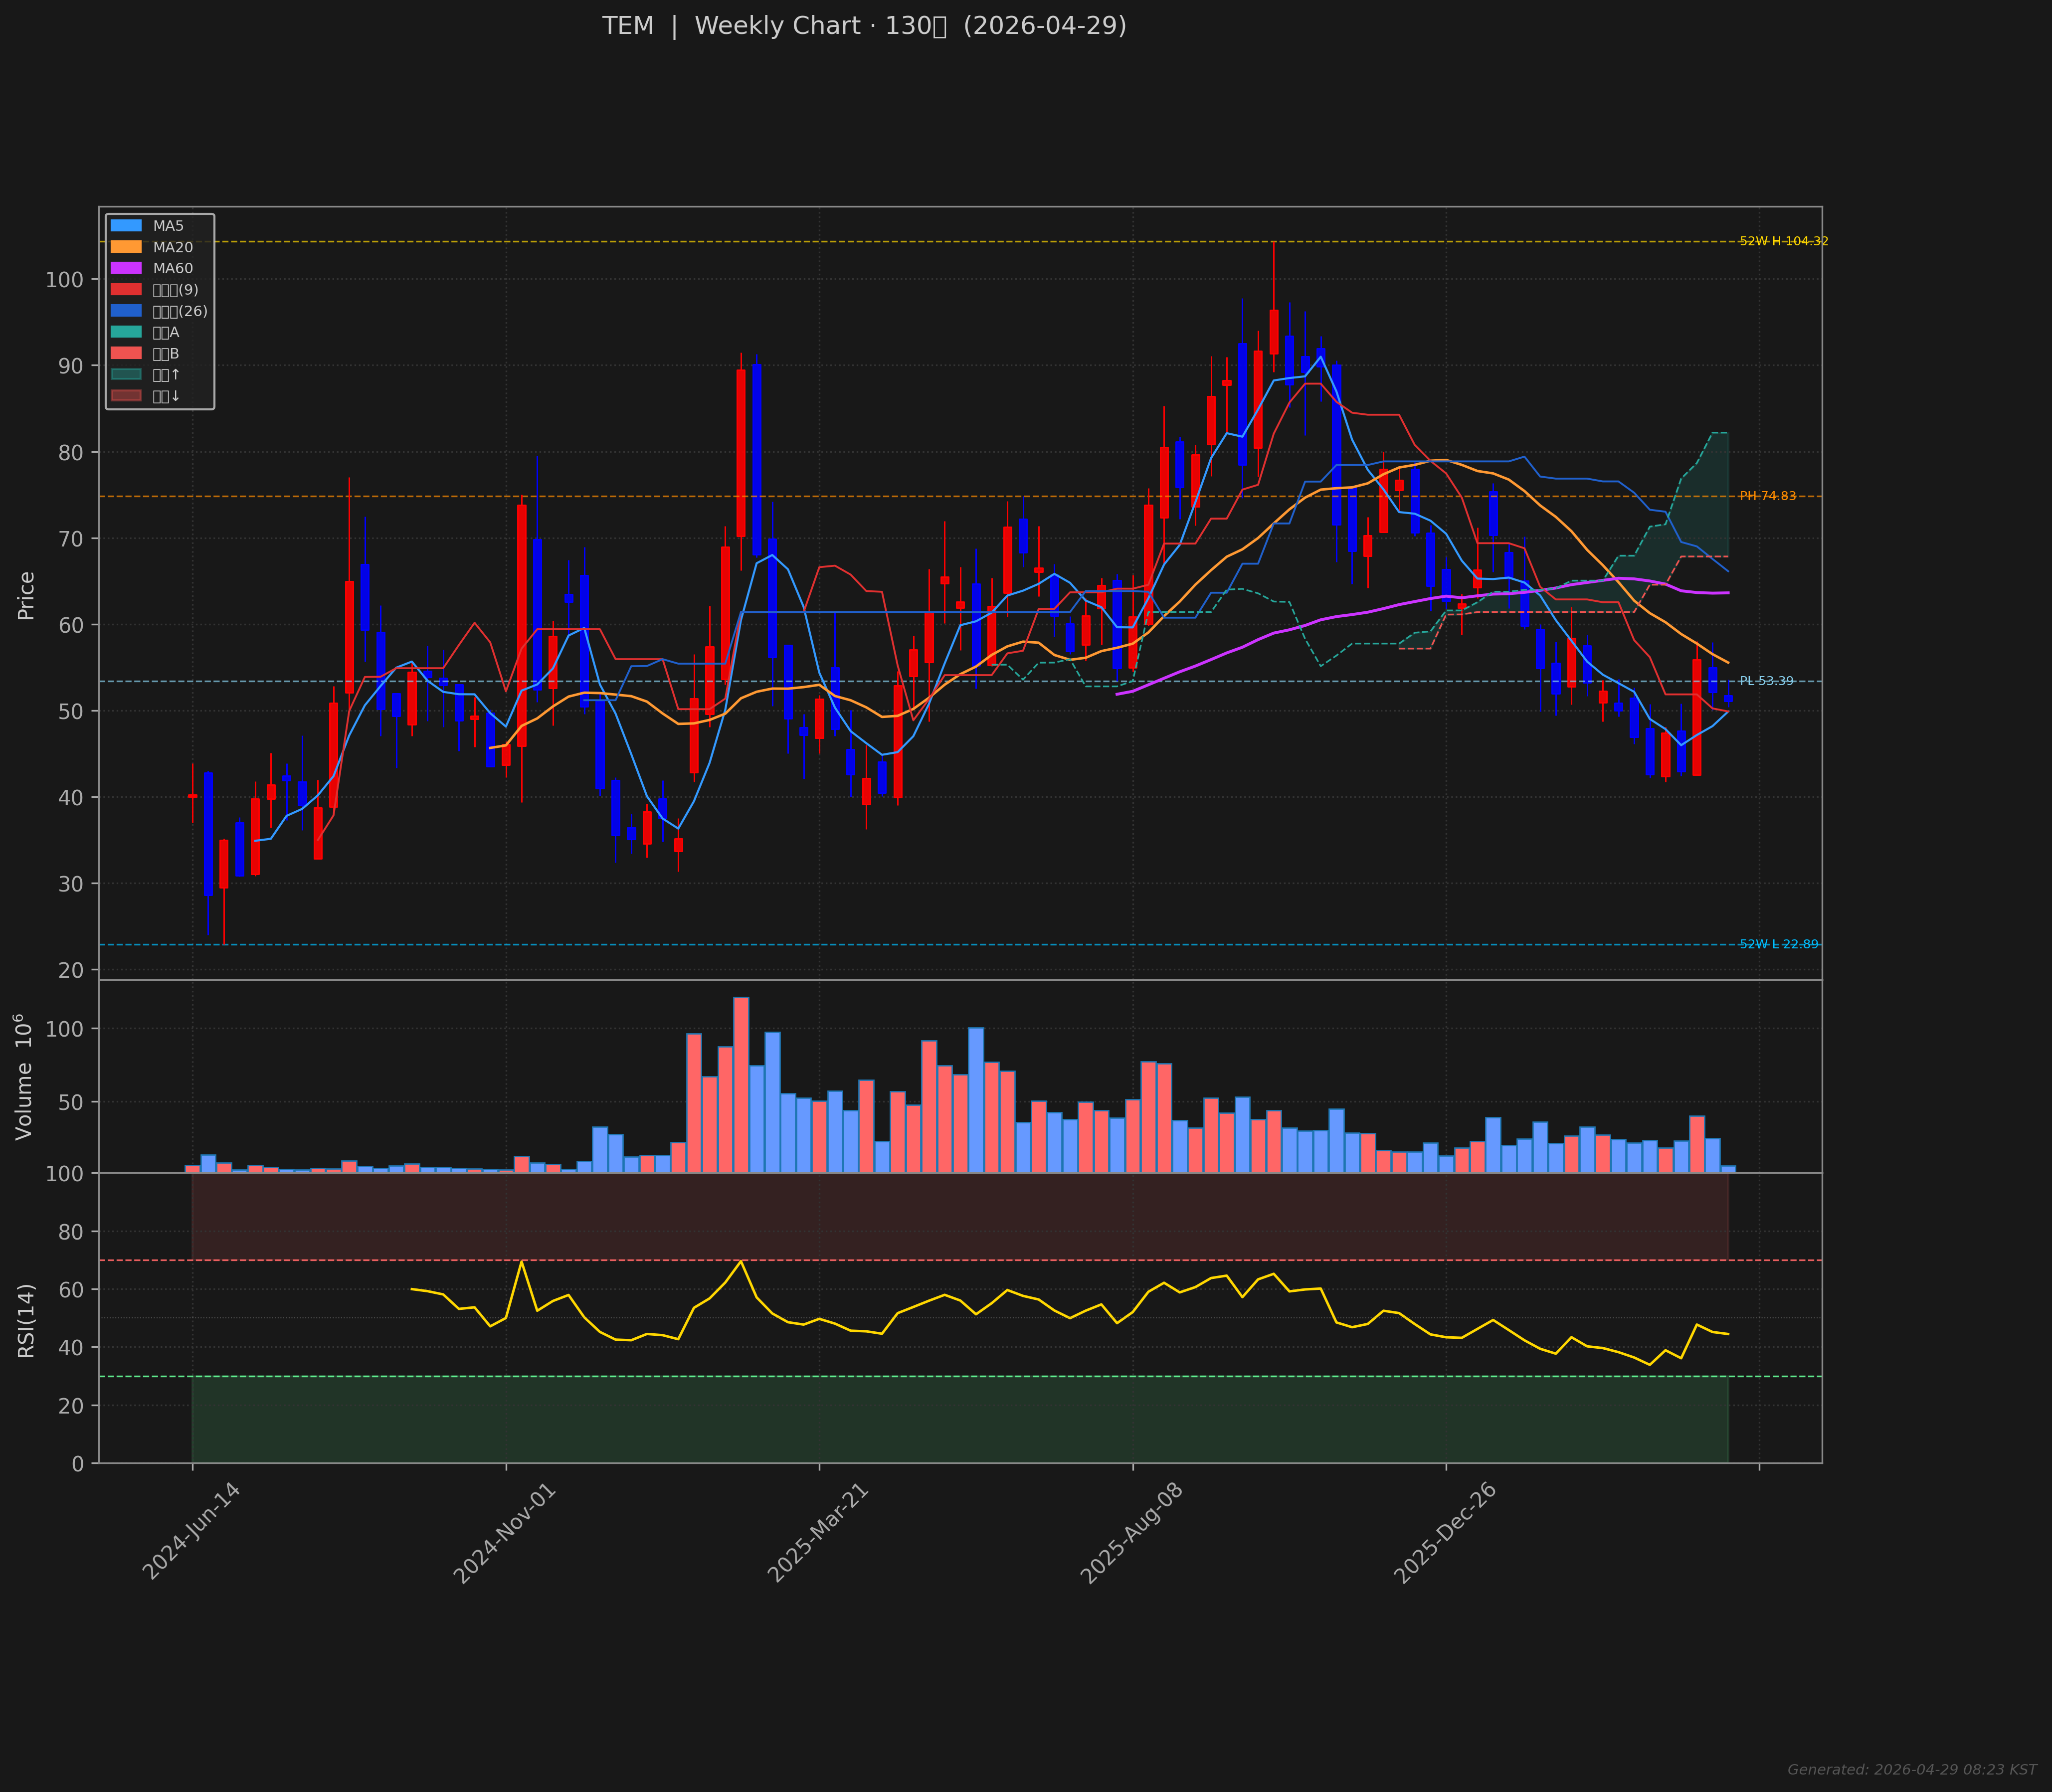Click the red (9) legend swatch
2052x1792 pixels.
click(x=126, y=290)
